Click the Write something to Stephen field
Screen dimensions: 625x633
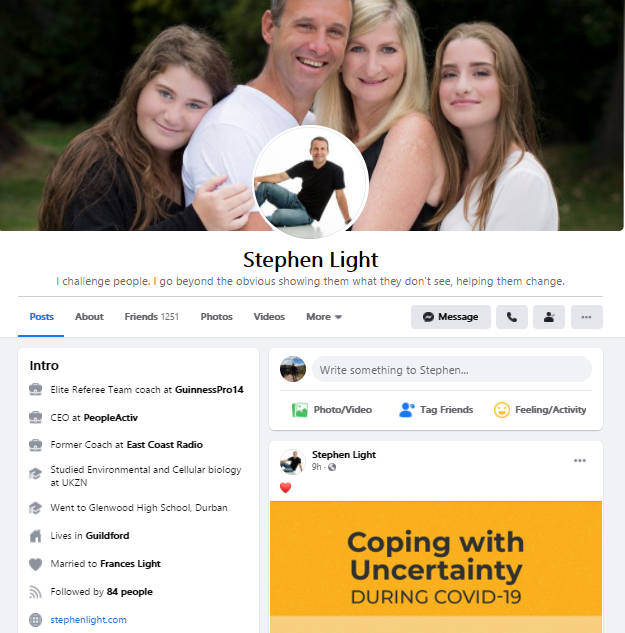[x=452, y=369]
